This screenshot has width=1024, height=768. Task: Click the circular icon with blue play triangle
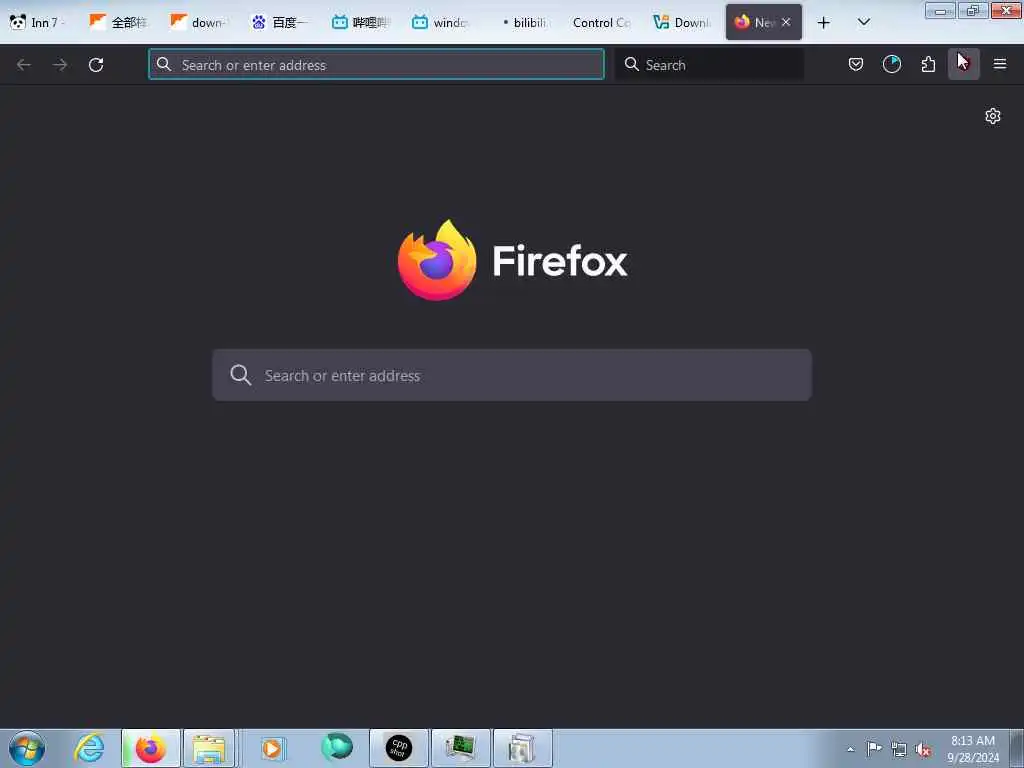coord(891,64)
